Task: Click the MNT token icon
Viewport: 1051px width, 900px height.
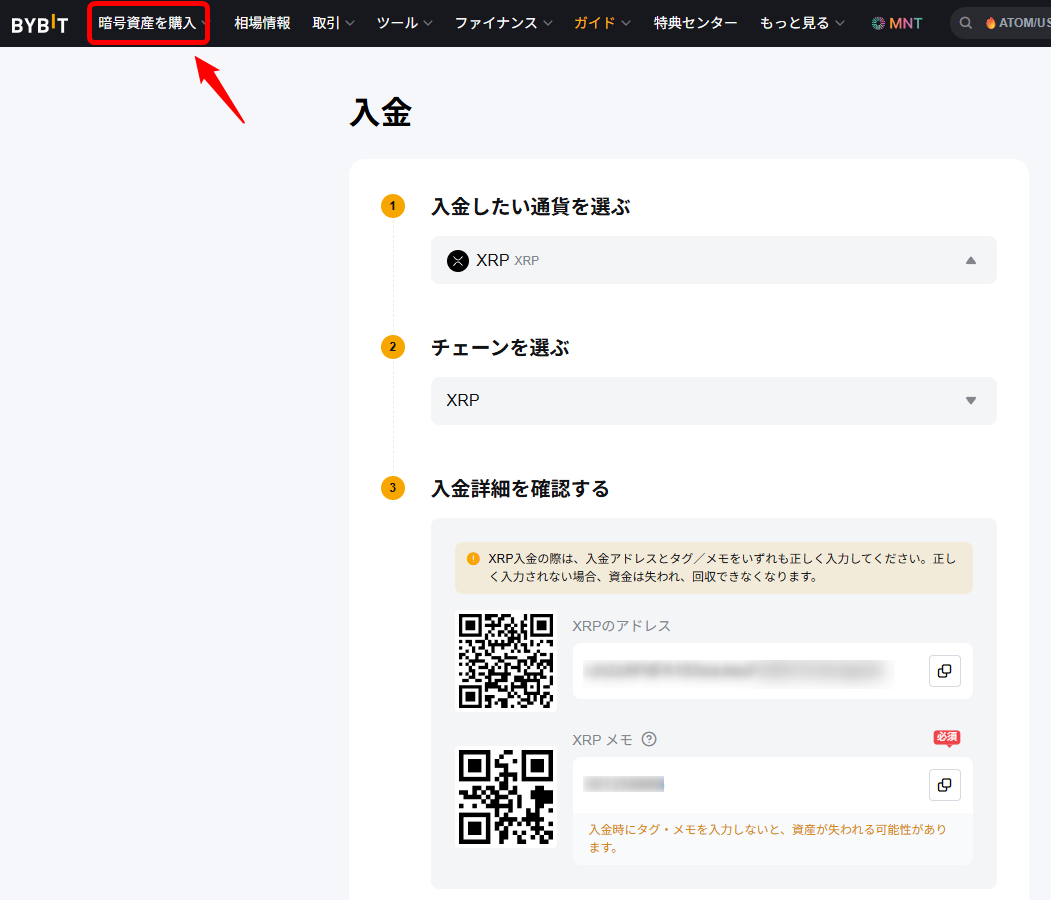Action: [878, 23]
